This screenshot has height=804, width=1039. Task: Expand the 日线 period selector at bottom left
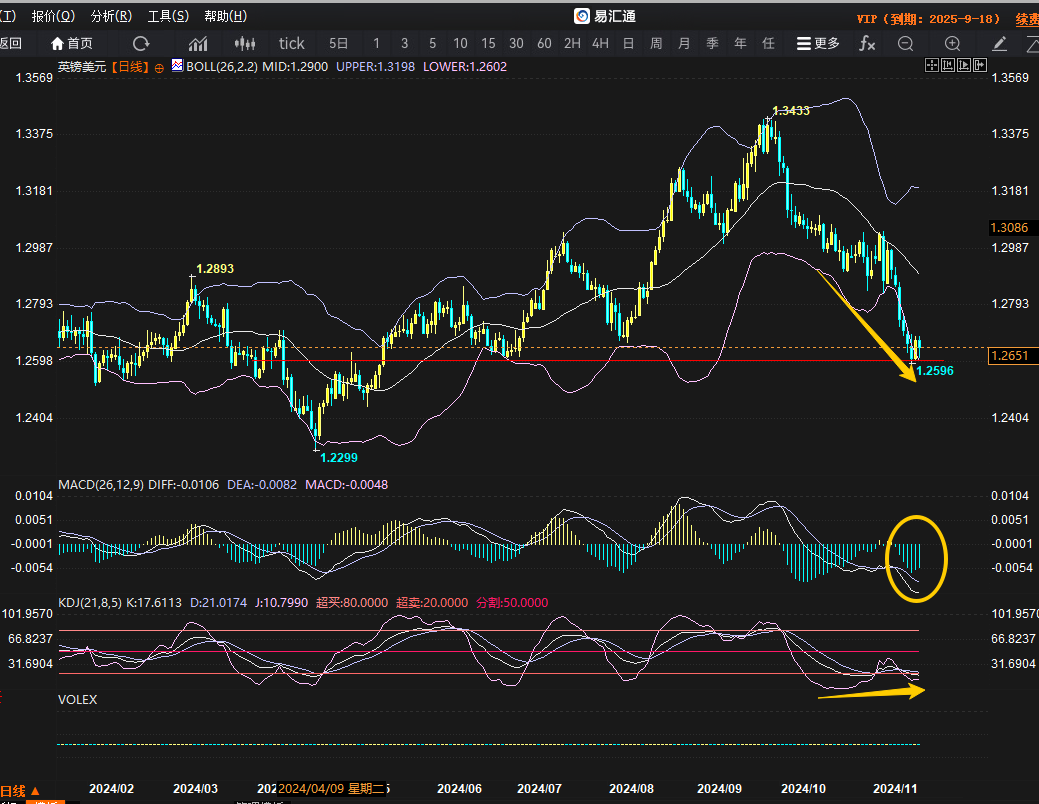click(20, 790)
